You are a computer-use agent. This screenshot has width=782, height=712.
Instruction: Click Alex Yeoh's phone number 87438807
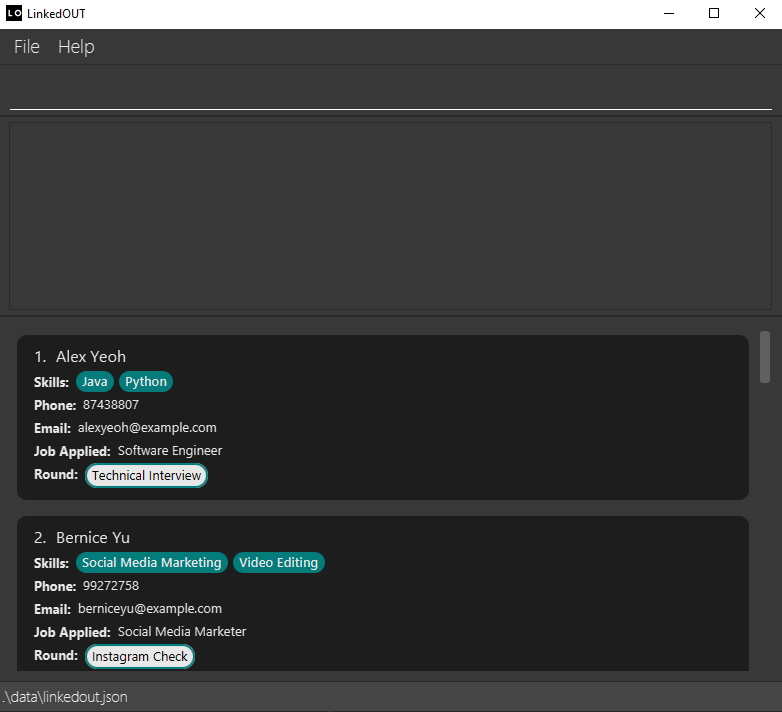[x=111, y=405]
